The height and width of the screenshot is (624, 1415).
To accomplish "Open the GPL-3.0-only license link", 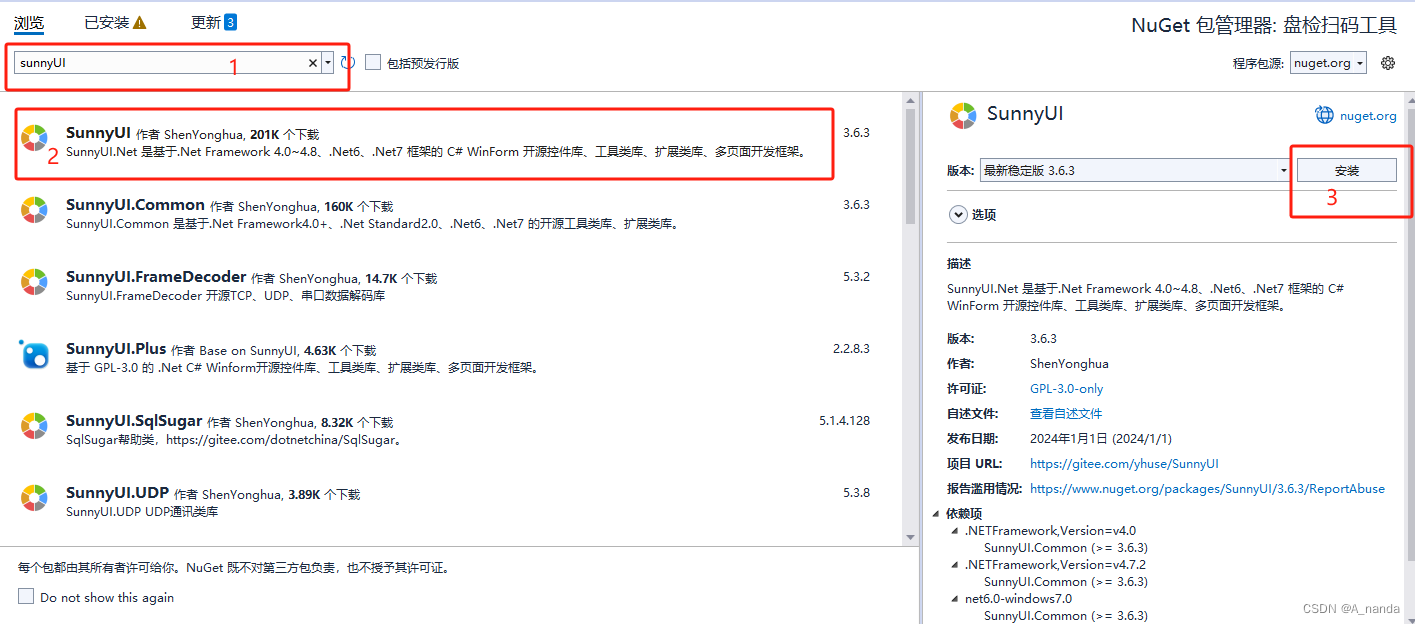I will click(x=1066, y=388).
